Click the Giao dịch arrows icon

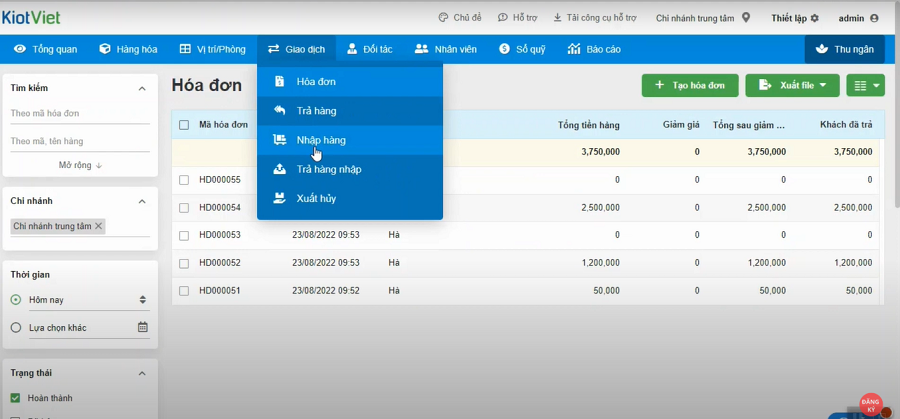273,49
